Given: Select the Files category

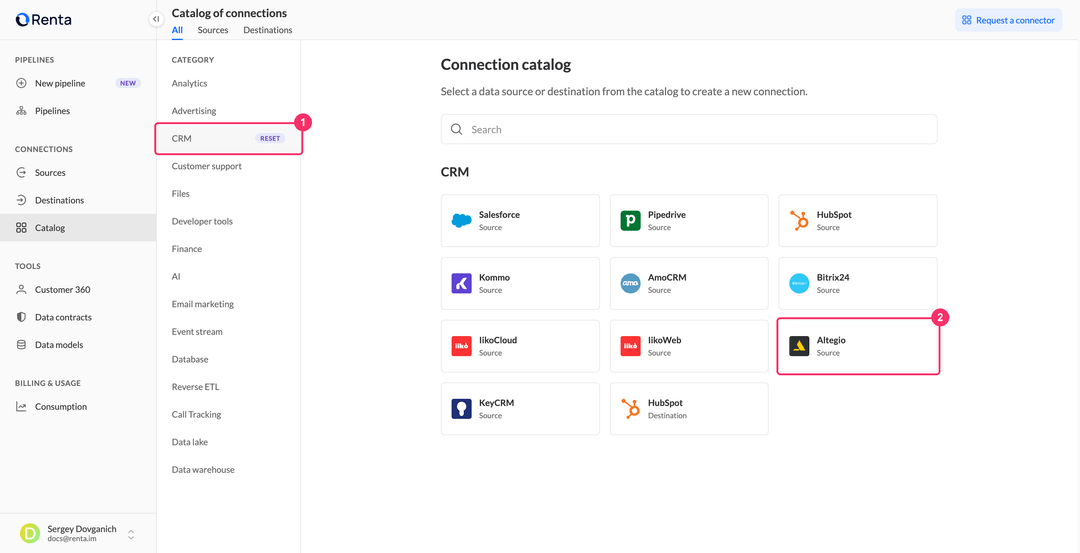Looking at the screenshot, I should (x=180, y=194).
